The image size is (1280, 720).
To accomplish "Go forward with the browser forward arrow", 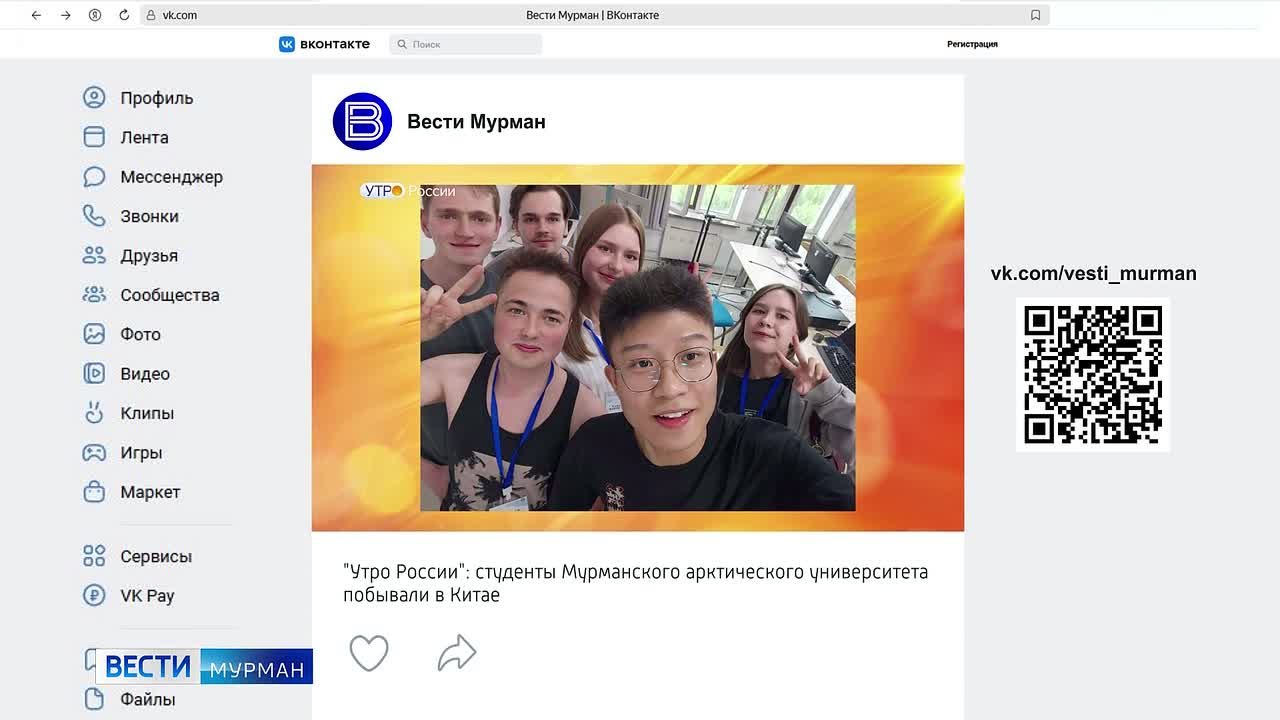I will coord(66,15).
